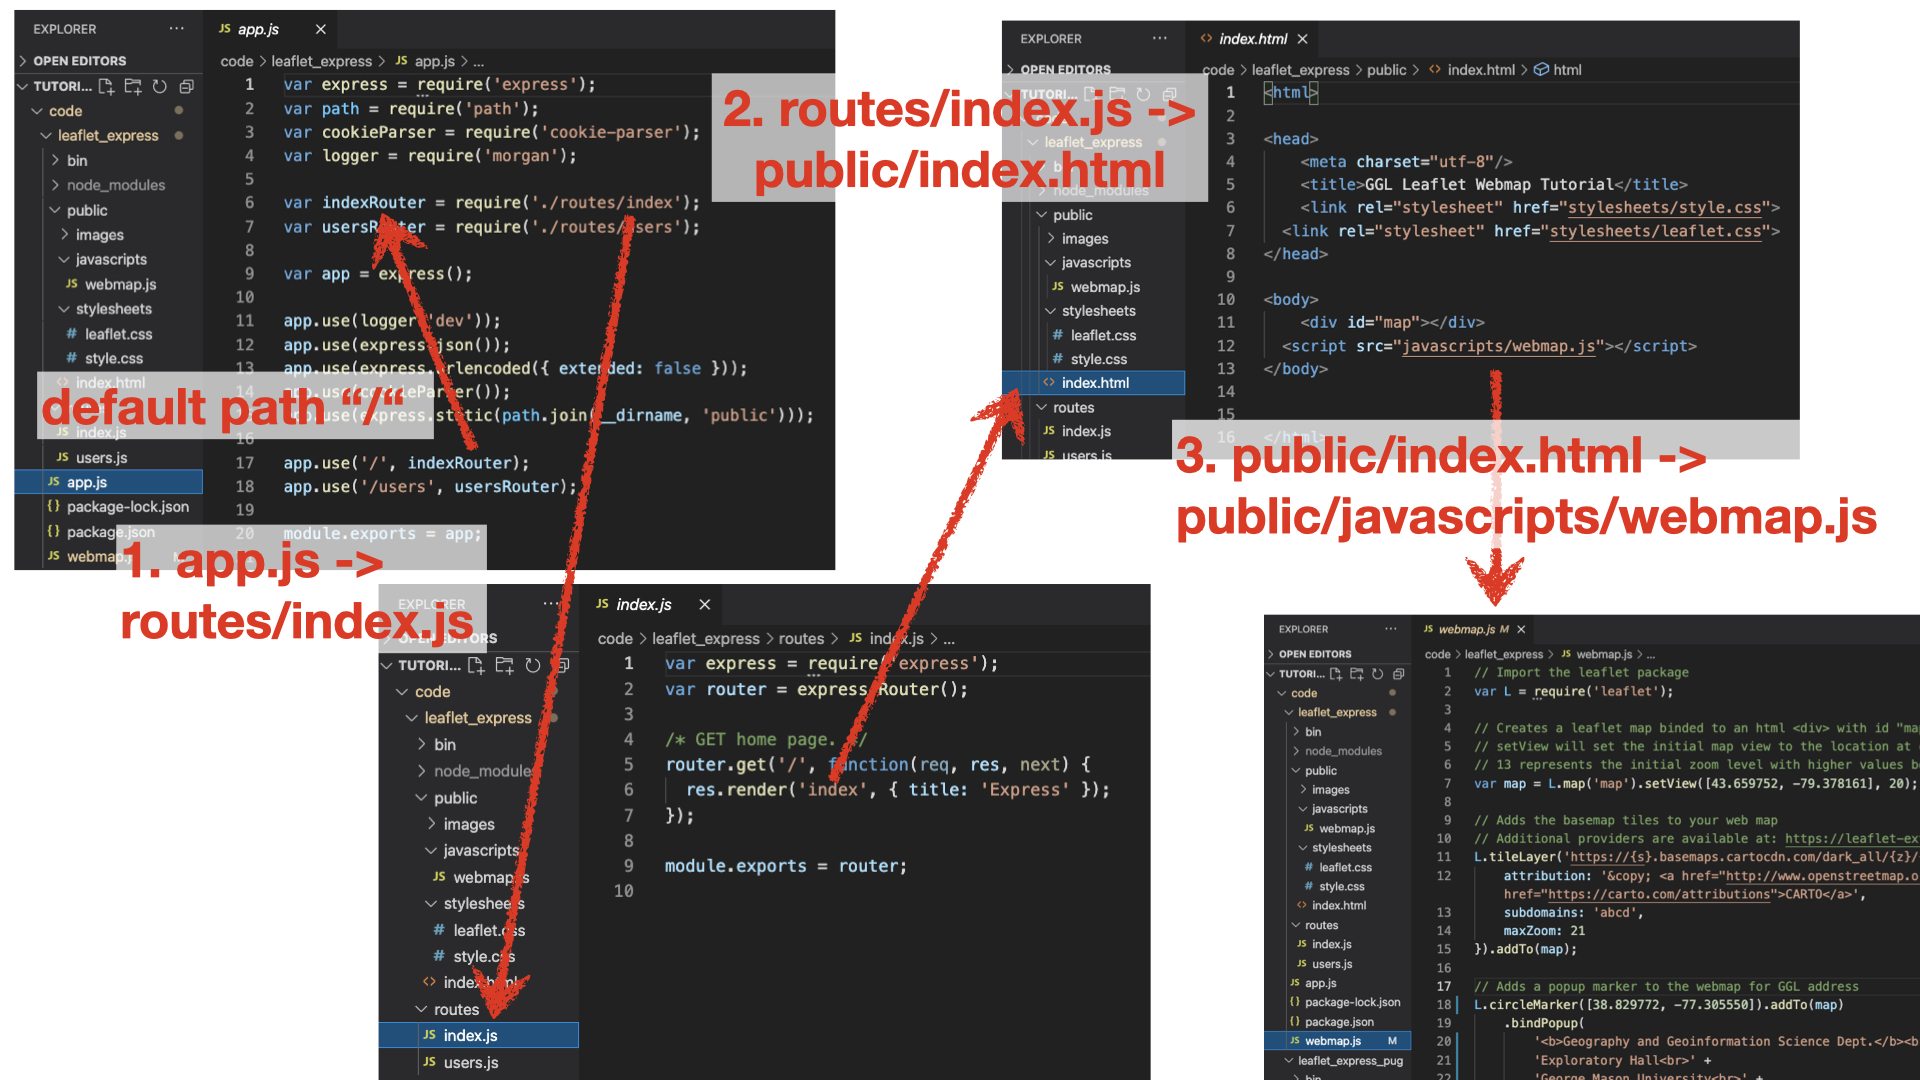Viewport: 1920px width, 1080px height.
Task: Click javascripts/webmap.js src link in index.html code
Action: click(1498, 346)
